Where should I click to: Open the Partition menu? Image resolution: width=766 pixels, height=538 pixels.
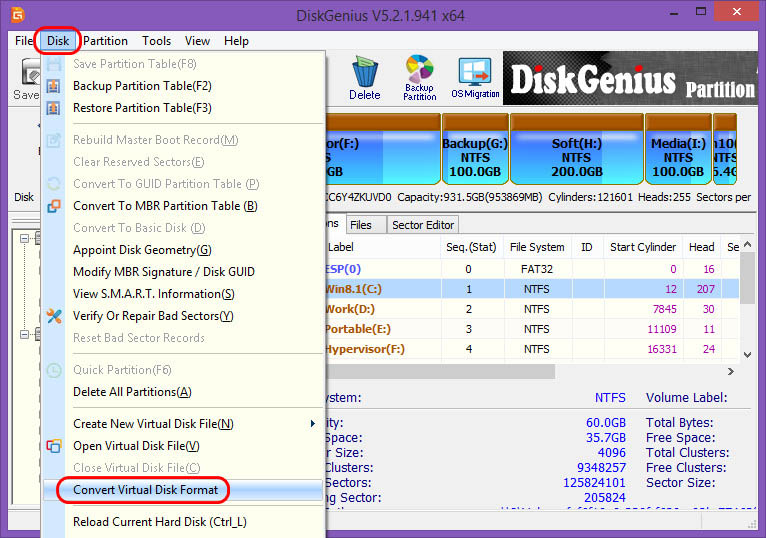tap(105, 41)
